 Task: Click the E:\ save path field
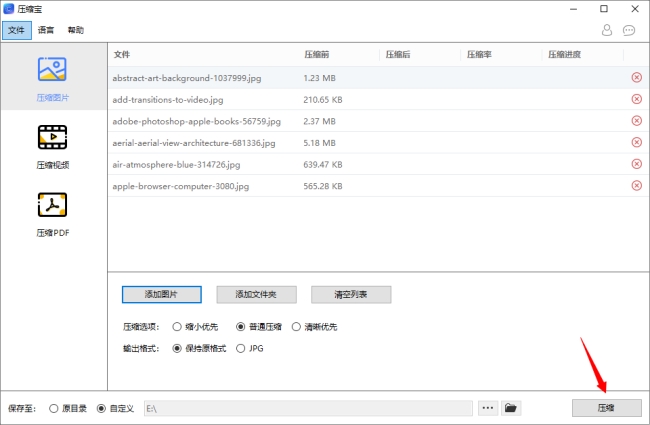pos(308,408)
